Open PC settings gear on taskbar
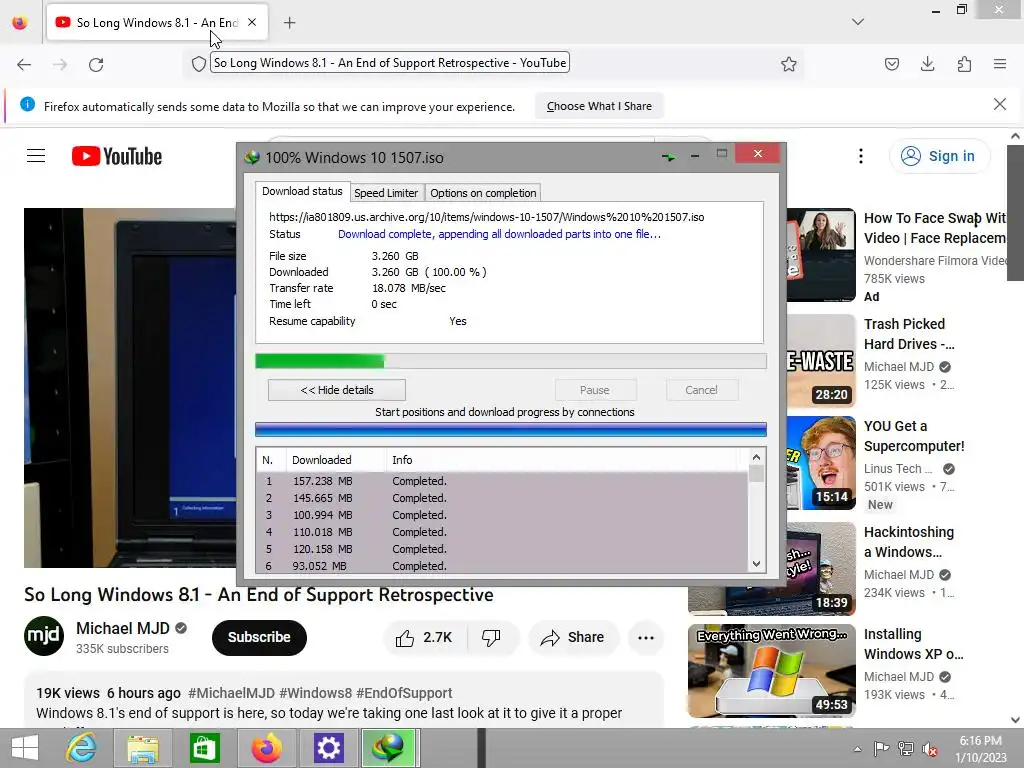The image size is (1024, 768). (328, 748)
